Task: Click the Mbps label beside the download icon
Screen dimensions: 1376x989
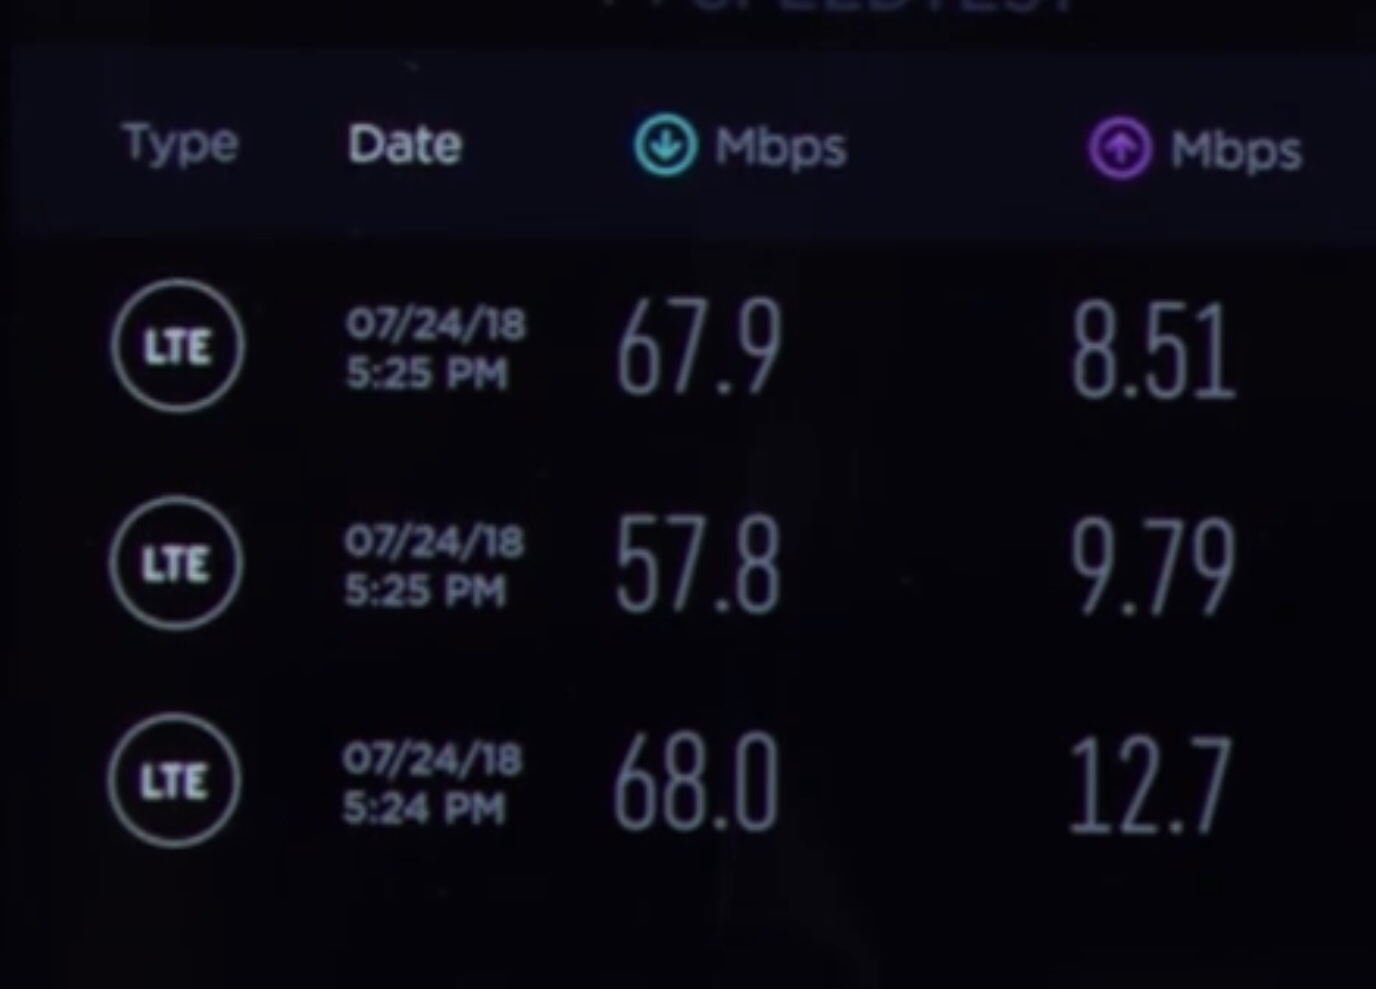Action: tap(781, 149)
